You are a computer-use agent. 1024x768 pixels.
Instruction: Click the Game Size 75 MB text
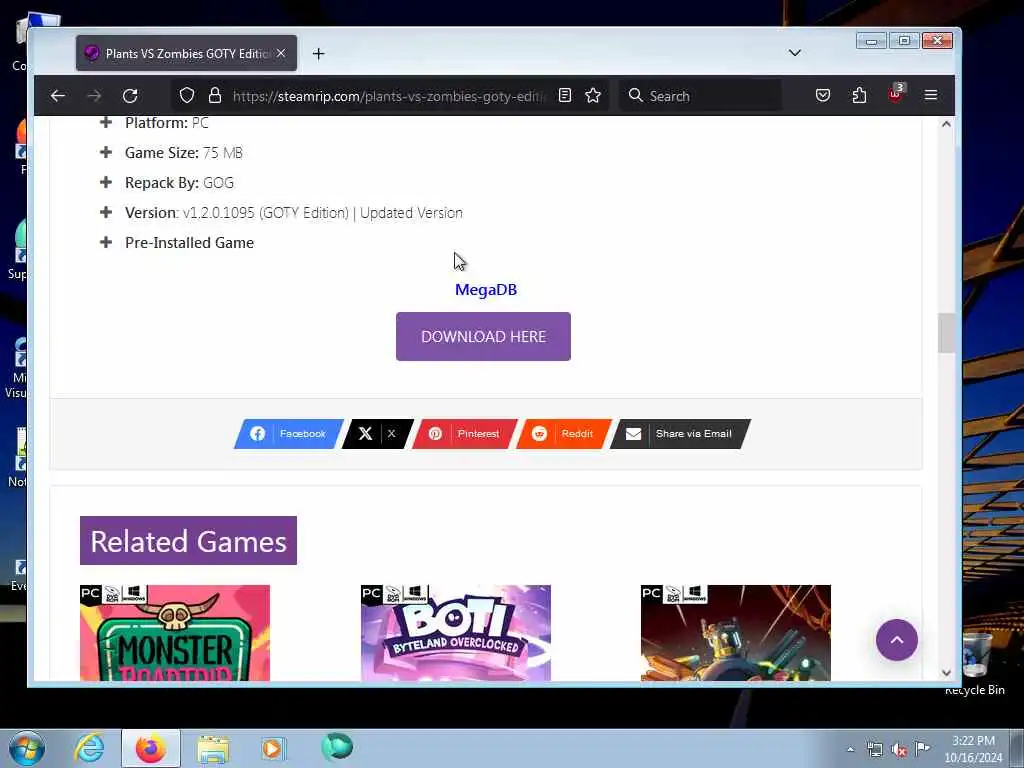184,153
